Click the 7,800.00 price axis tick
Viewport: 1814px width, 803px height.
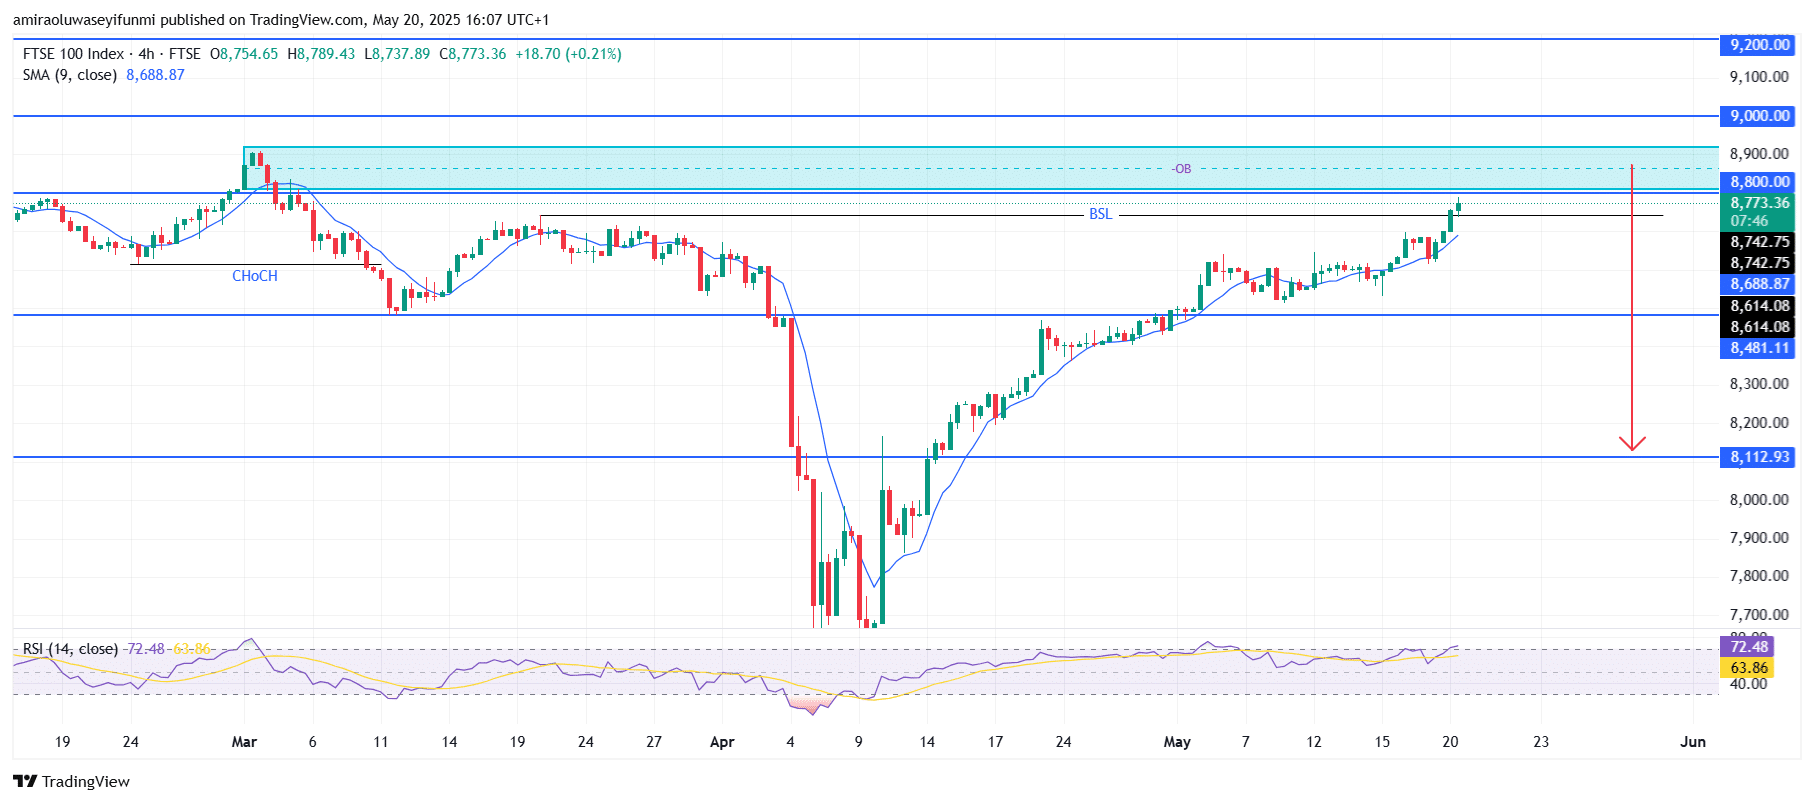tap(1759, 576)
